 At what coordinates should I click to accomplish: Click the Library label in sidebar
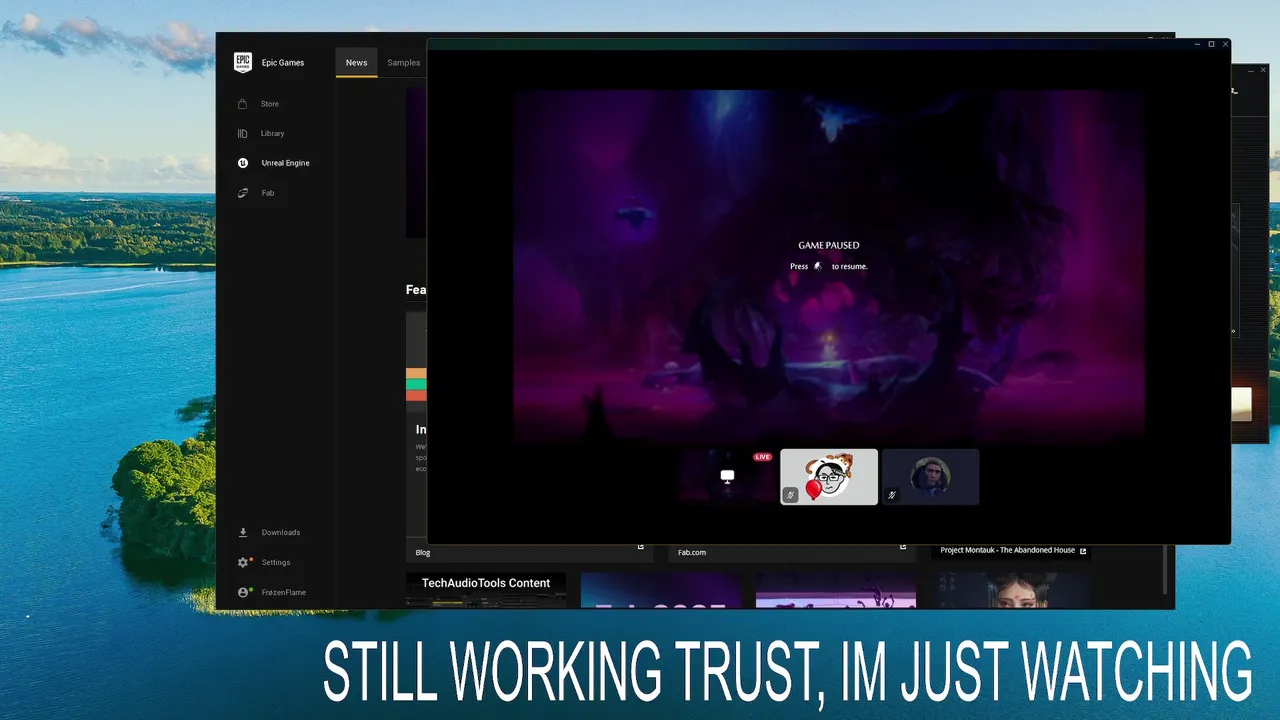pyautogui.click(x=273, y=133)
